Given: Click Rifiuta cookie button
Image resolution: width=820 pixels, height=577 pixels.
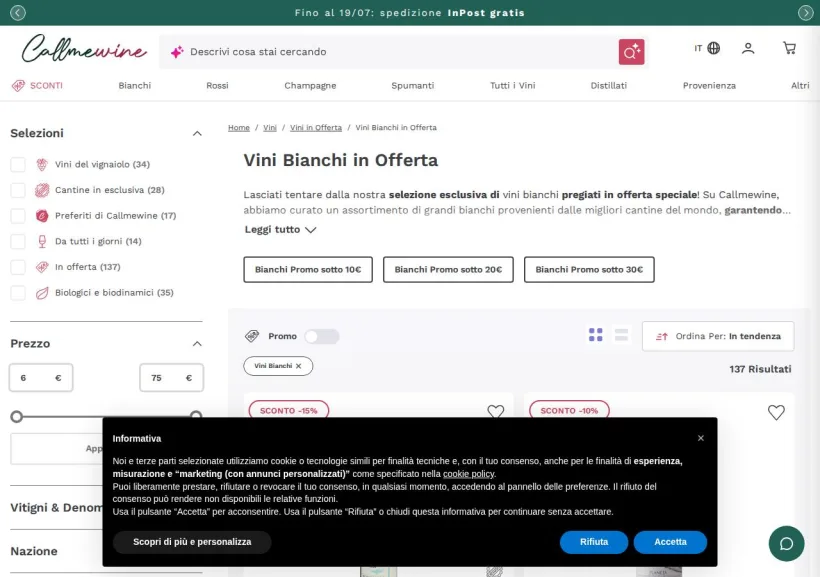Looking at the screenshot, I should pyautogui.click(x=594, y=542).
